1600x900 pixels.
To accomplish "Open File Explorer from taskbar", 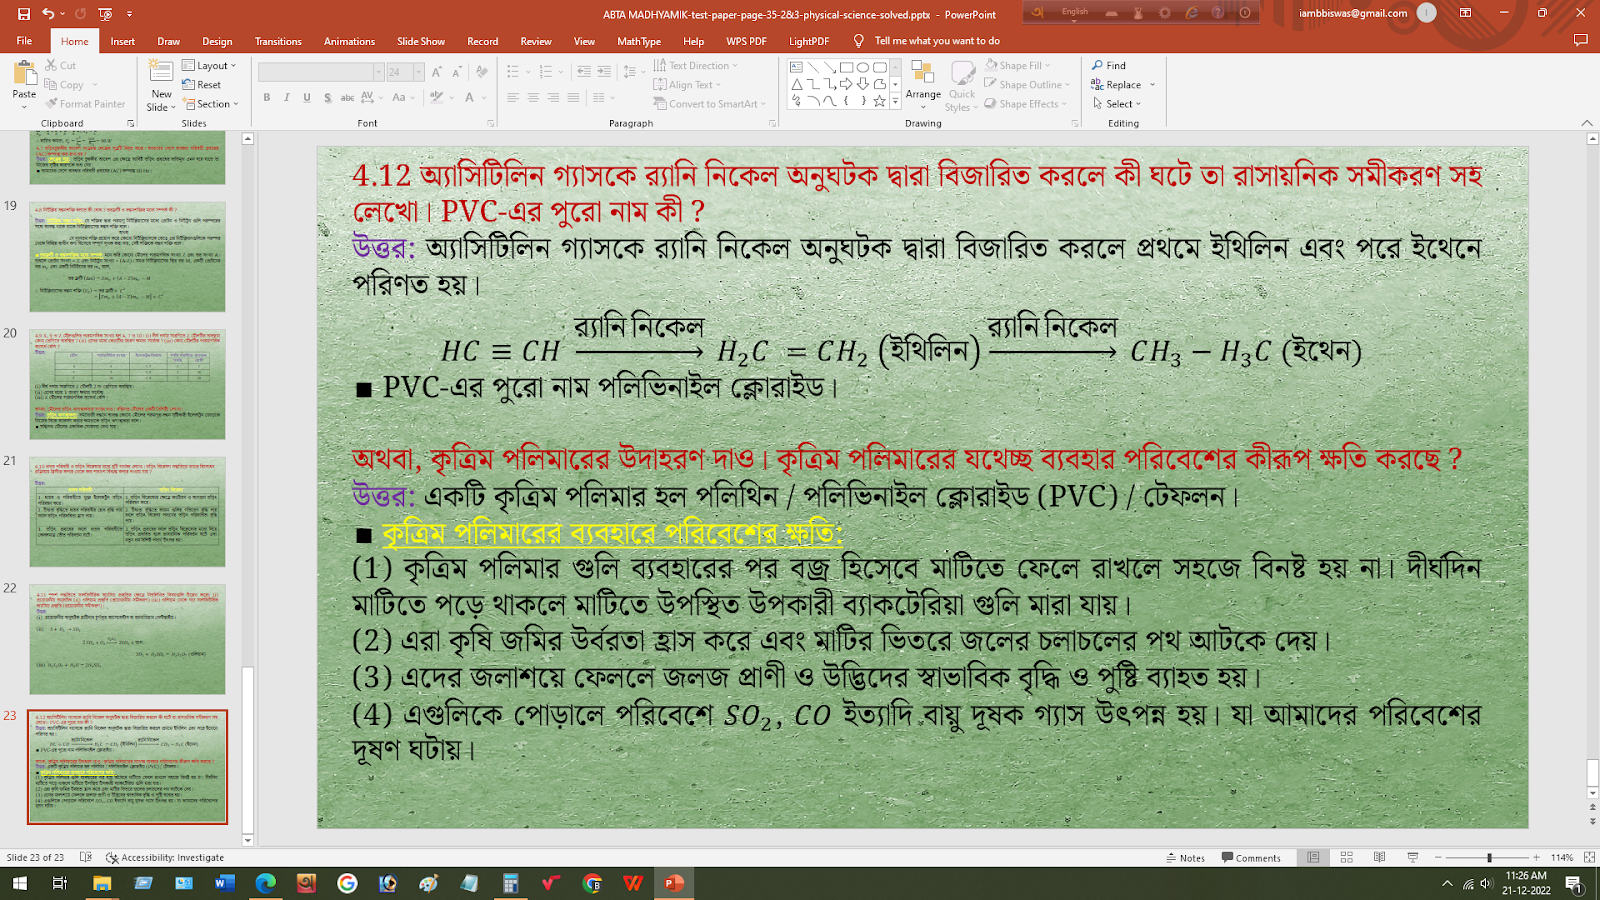I will pyautogui.click(x=101, y=883).
